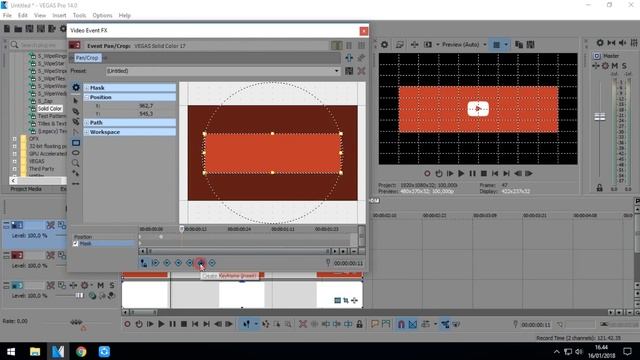Play the Video Preview window
Viewport: 640px width, 360px height.
coord(461,173)
